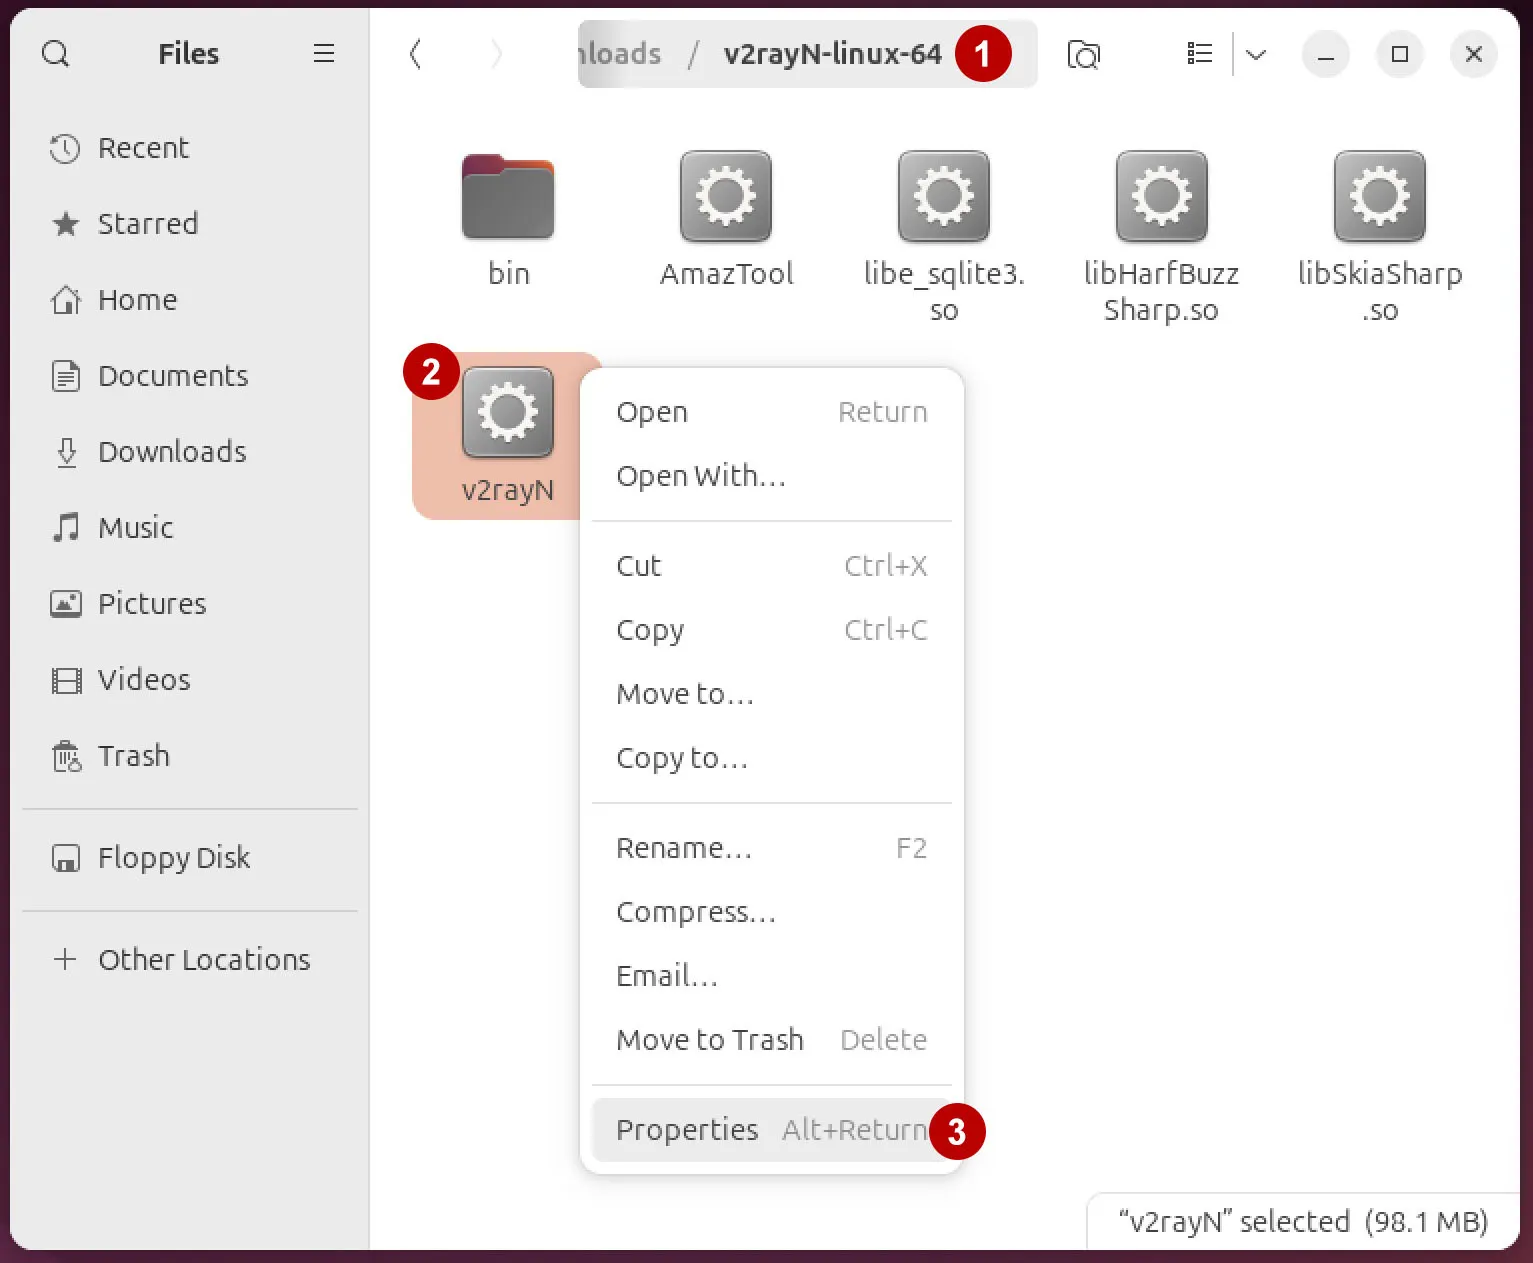Choose Copy to… in context menu
Image resolution: width=1533 pixels, height=1263 pixels.
click(772, 758)
